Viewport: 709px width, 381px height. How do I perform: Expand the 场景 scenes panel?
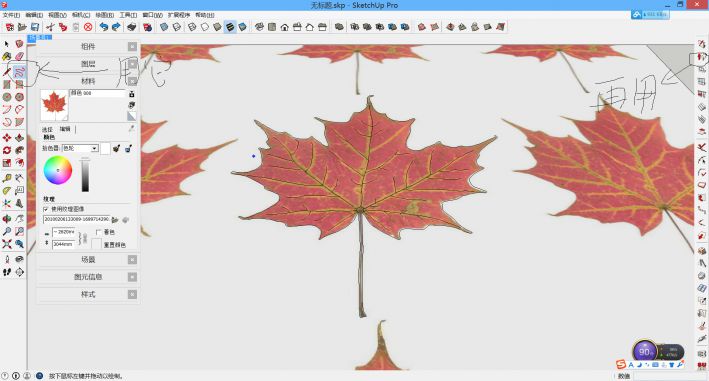88,259
